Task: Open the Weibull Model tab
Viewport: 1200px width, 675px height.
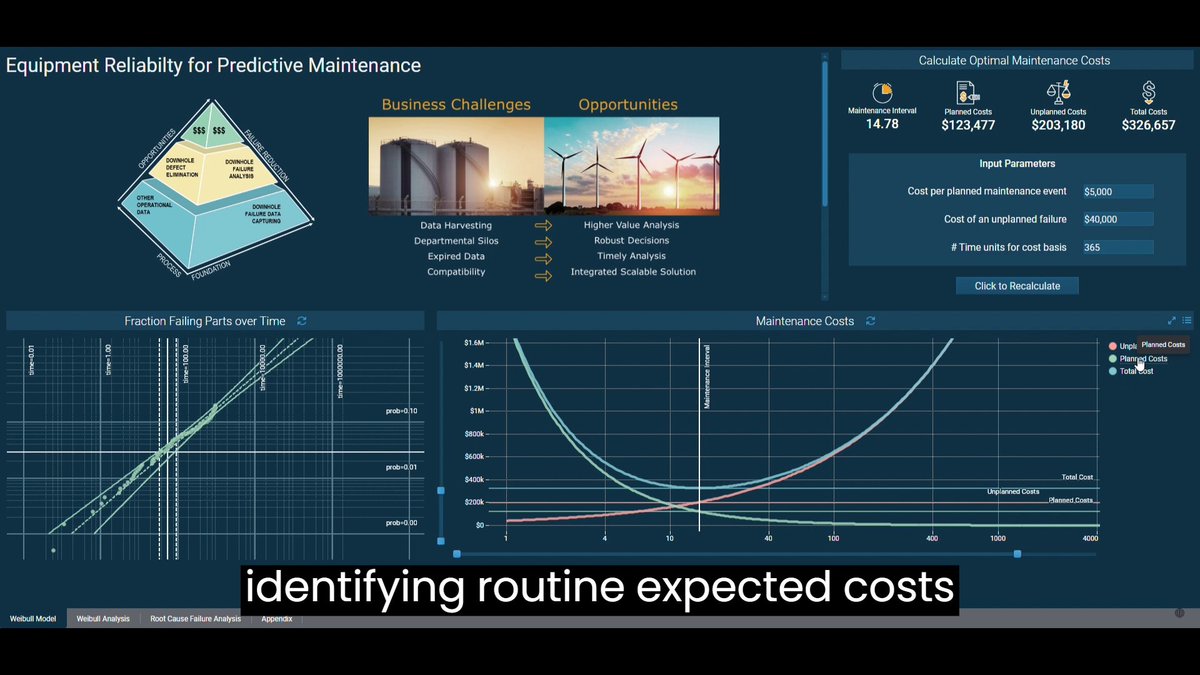Action: point(33,619)
